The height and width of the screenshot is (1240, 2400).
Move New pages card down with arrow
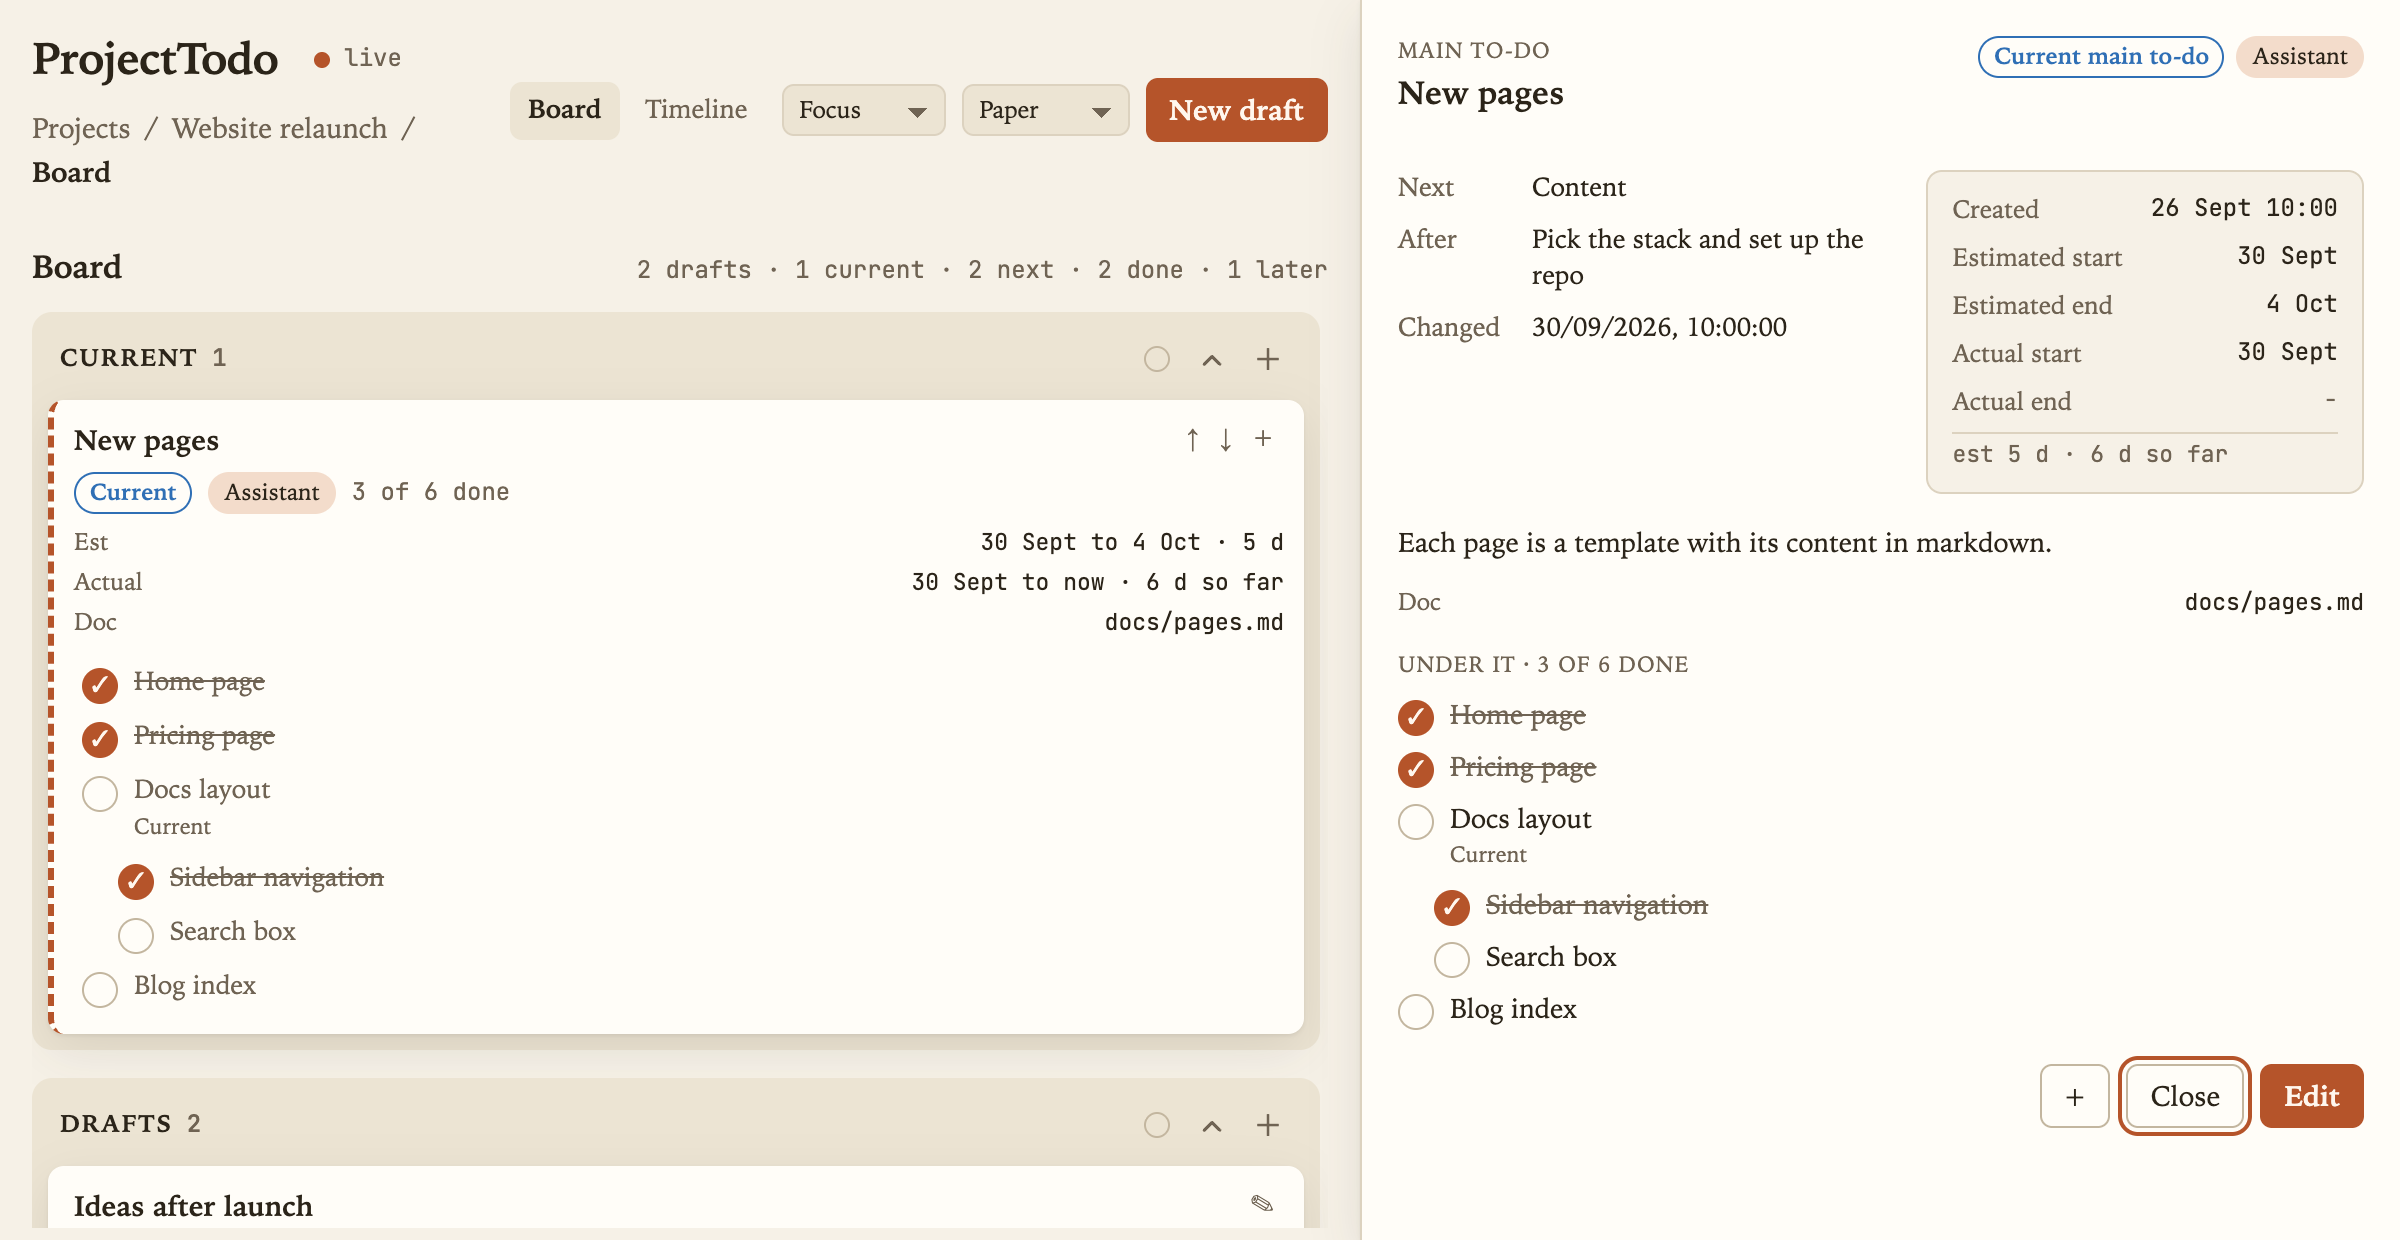pos(1226,440)
